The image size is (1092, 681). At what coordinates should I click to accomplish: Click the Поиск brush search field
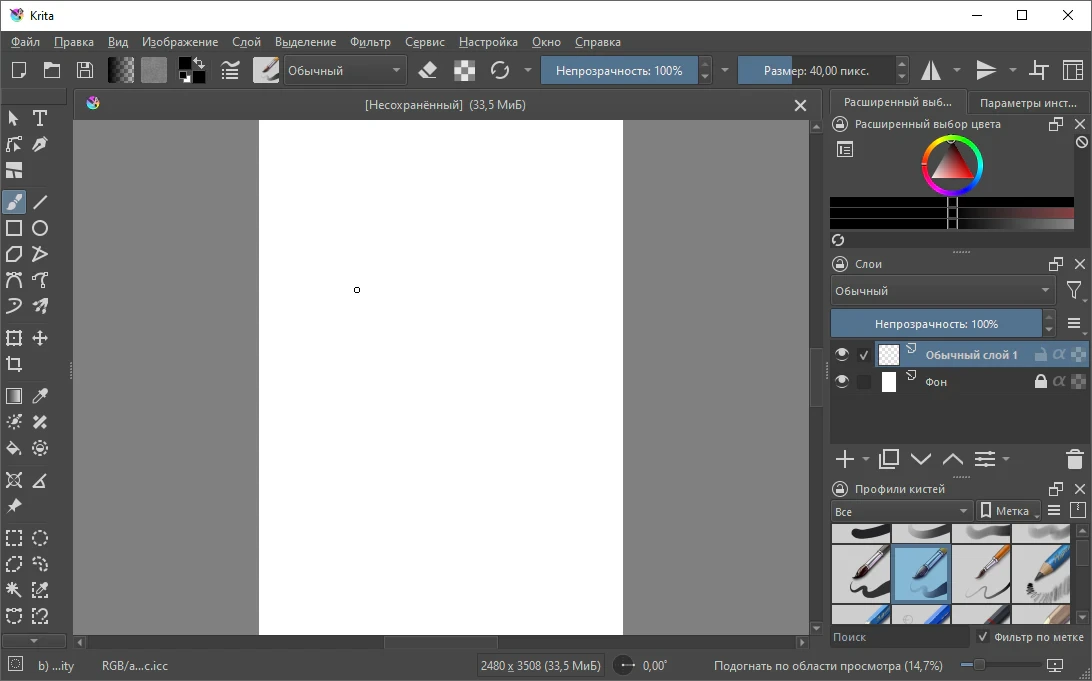click(x=900, y=636)
